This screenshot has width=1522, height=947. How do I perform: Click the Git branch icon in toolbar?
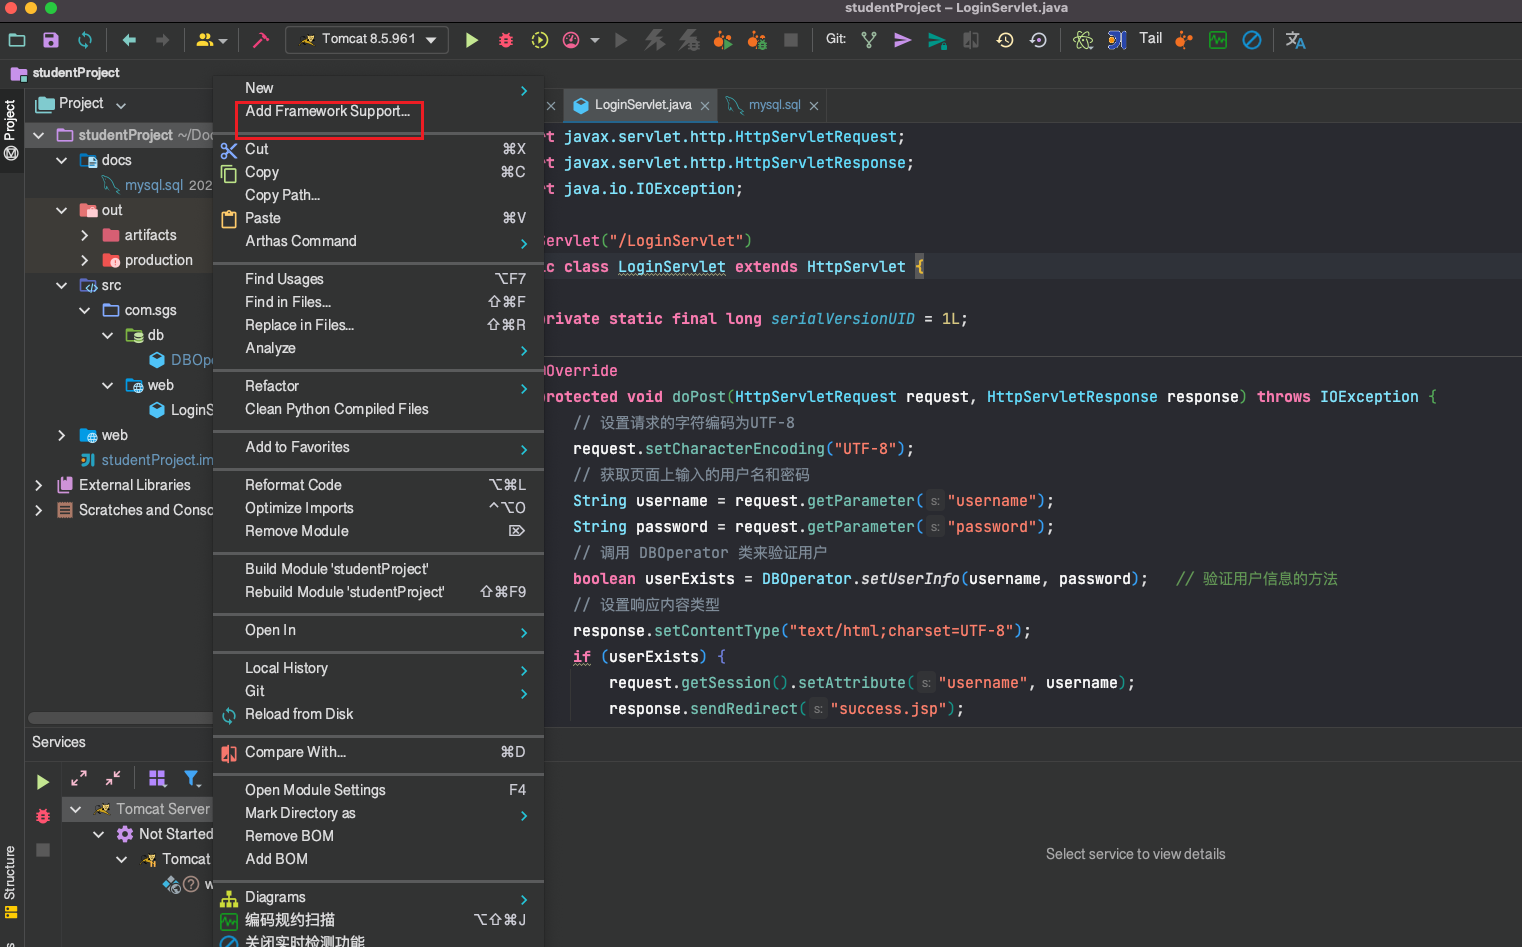point(869,40)
